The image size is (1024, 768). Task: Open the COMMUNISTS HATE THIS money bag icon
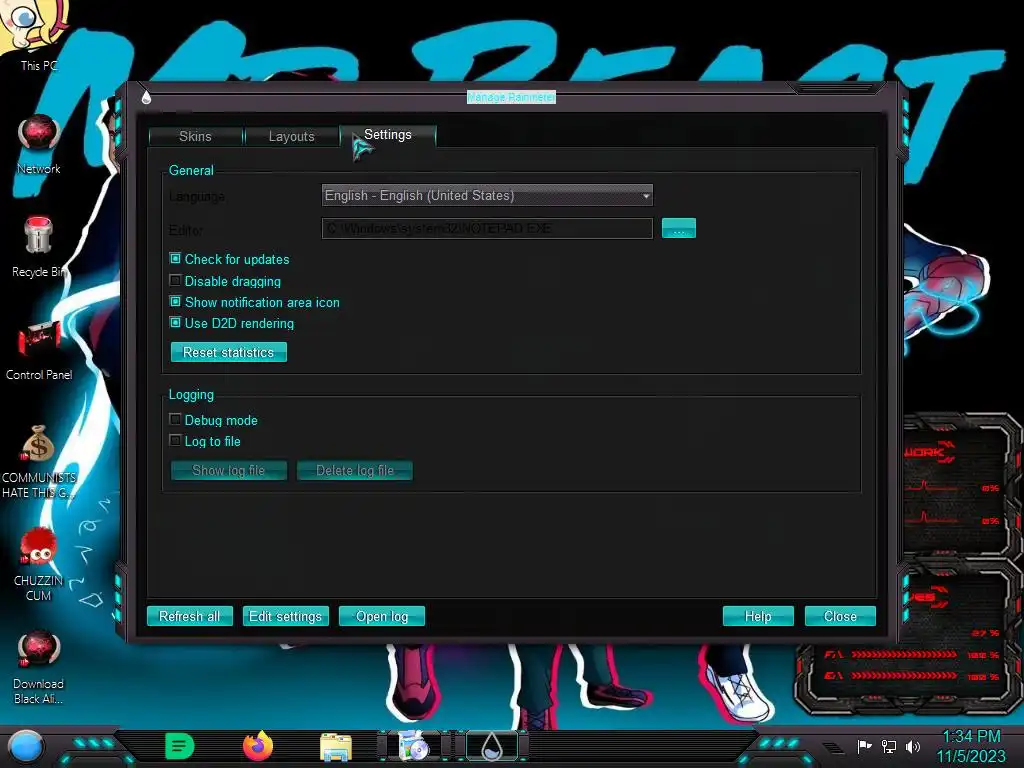coord(39,461)
